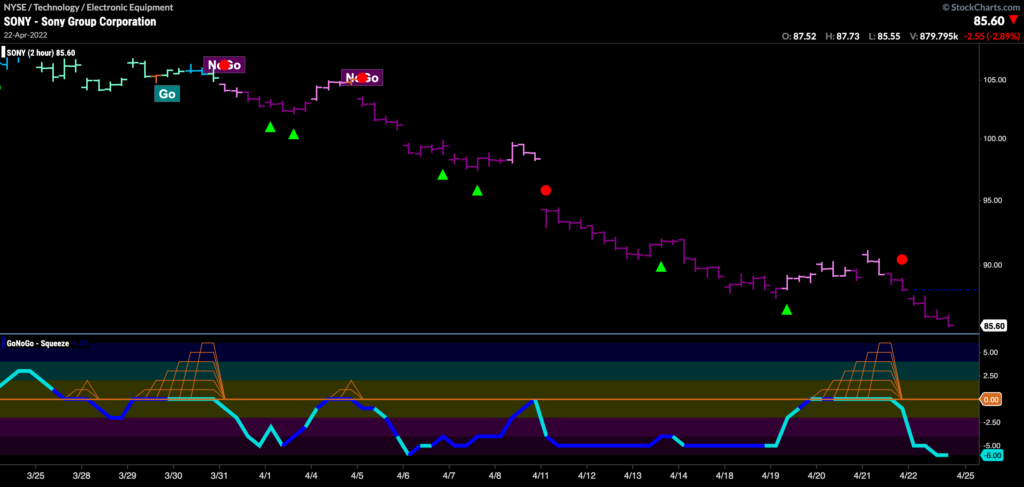1024x487 pixels.
Task: Click the first NoGo label near 3/31
Action: pos(224,65)
